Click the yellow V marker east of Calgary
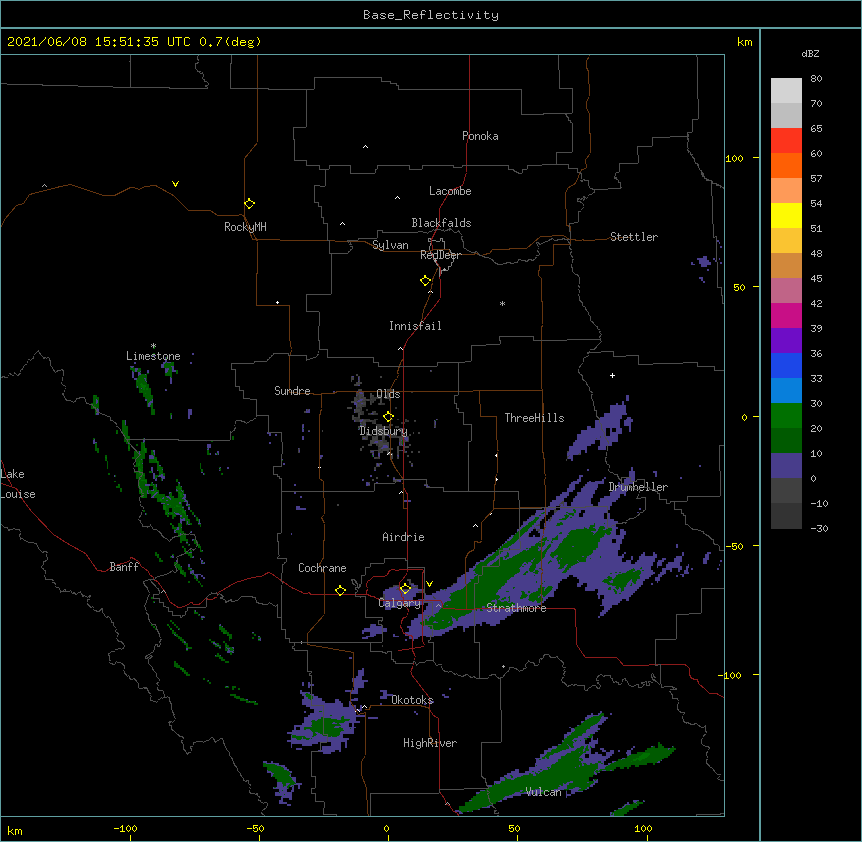 coord(429,584)
